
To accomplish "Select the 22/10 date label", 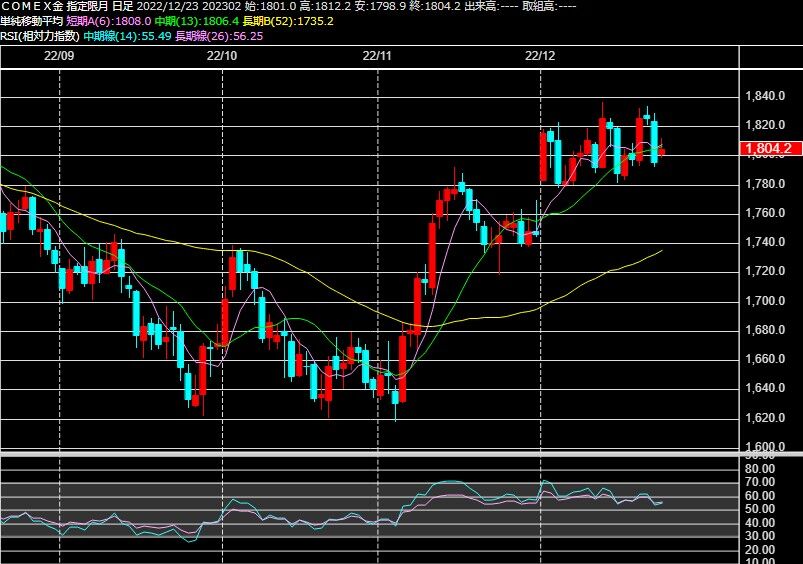I will 222,55.
